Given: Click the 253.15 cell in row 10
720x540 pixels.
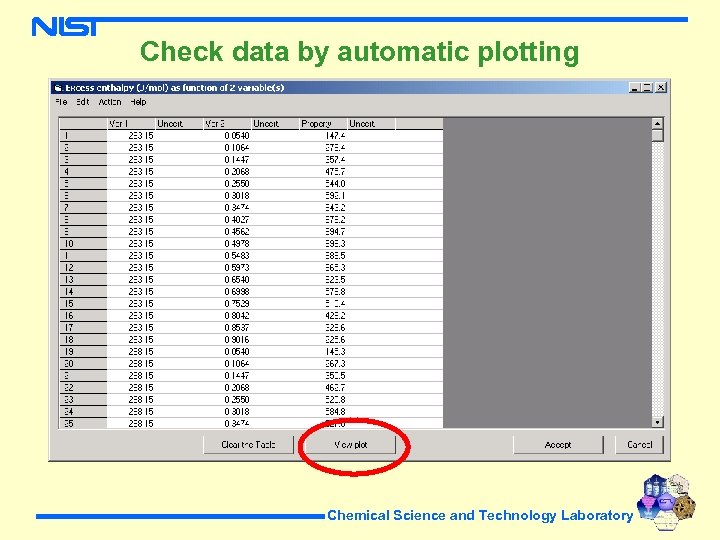Looking at the screenshot, I should click(131, 243).
